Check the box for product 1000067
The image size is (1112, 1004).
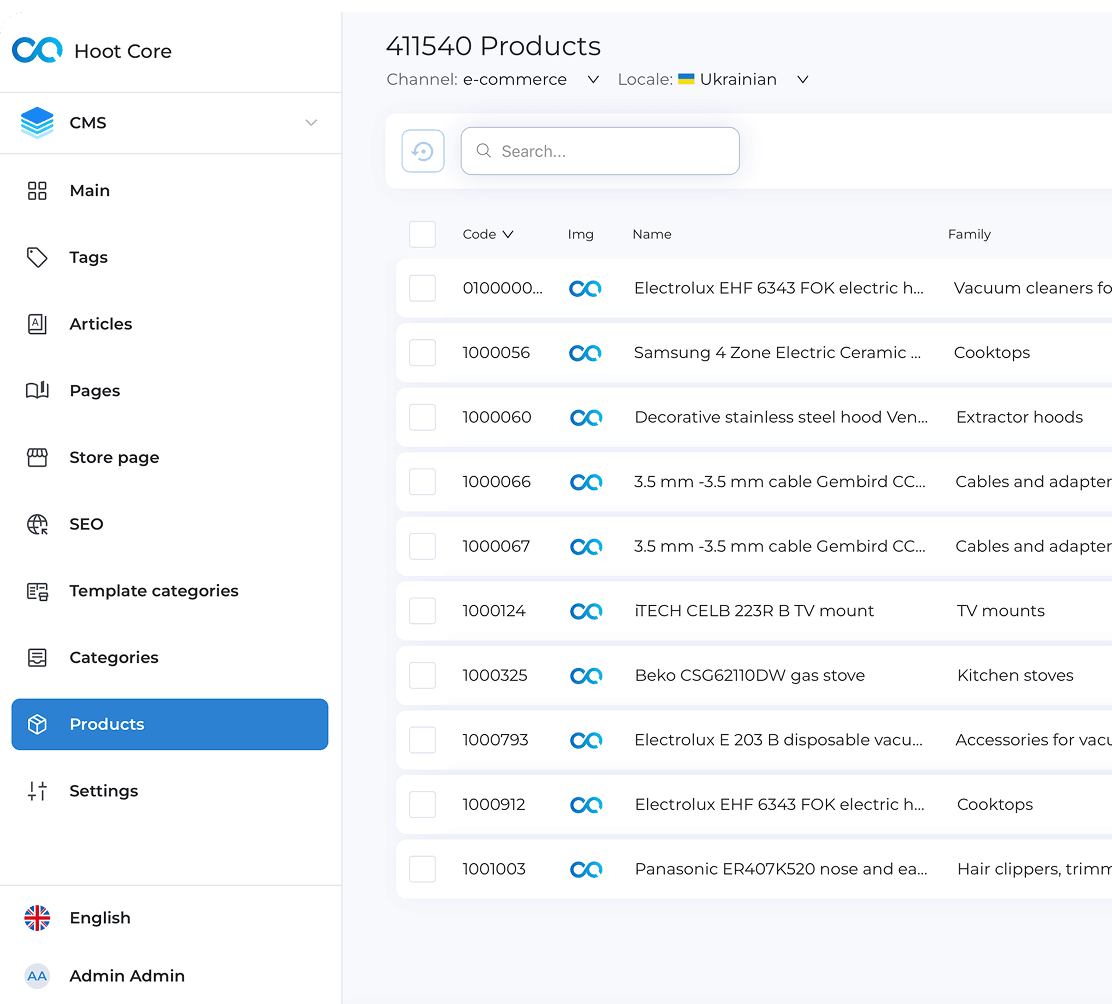[423, 546]
